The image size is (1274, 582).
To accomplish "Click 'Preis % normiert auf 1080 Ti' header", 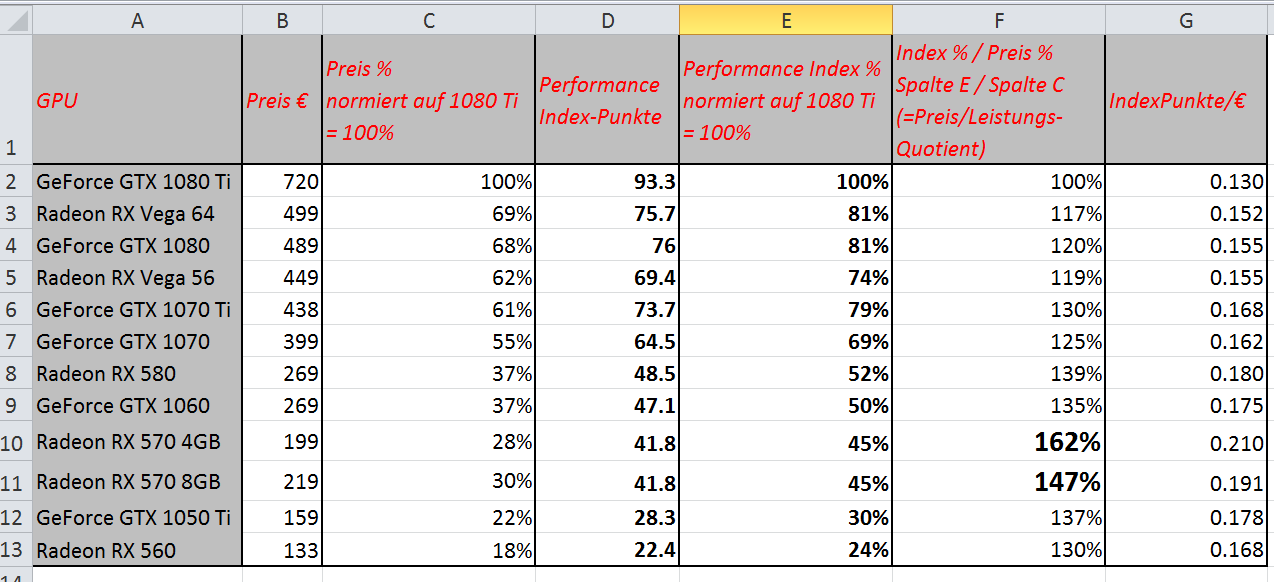I will 428,100.
